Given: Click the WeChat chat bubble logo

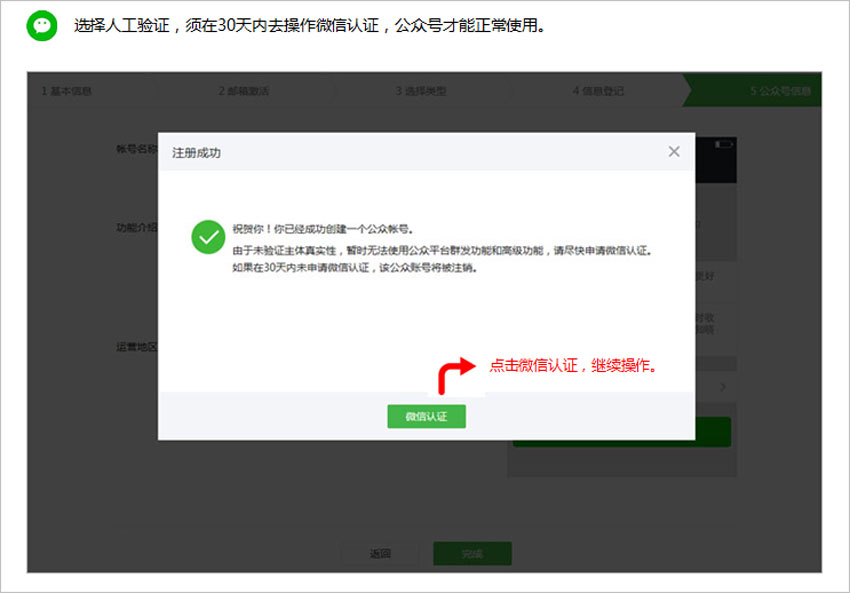Looking at the screenshot, I should (x=42, y=25).
